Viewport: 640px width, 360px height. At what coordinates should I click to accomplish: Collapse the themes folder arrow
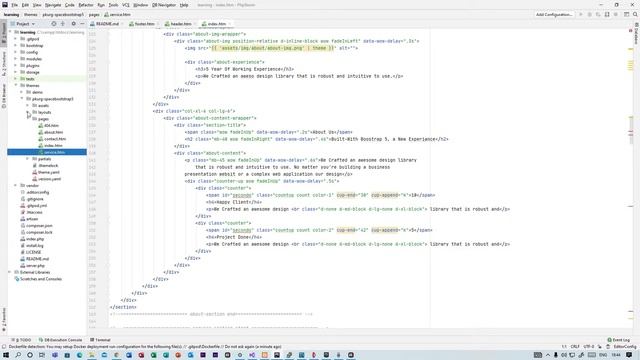(x=16, y=85)
